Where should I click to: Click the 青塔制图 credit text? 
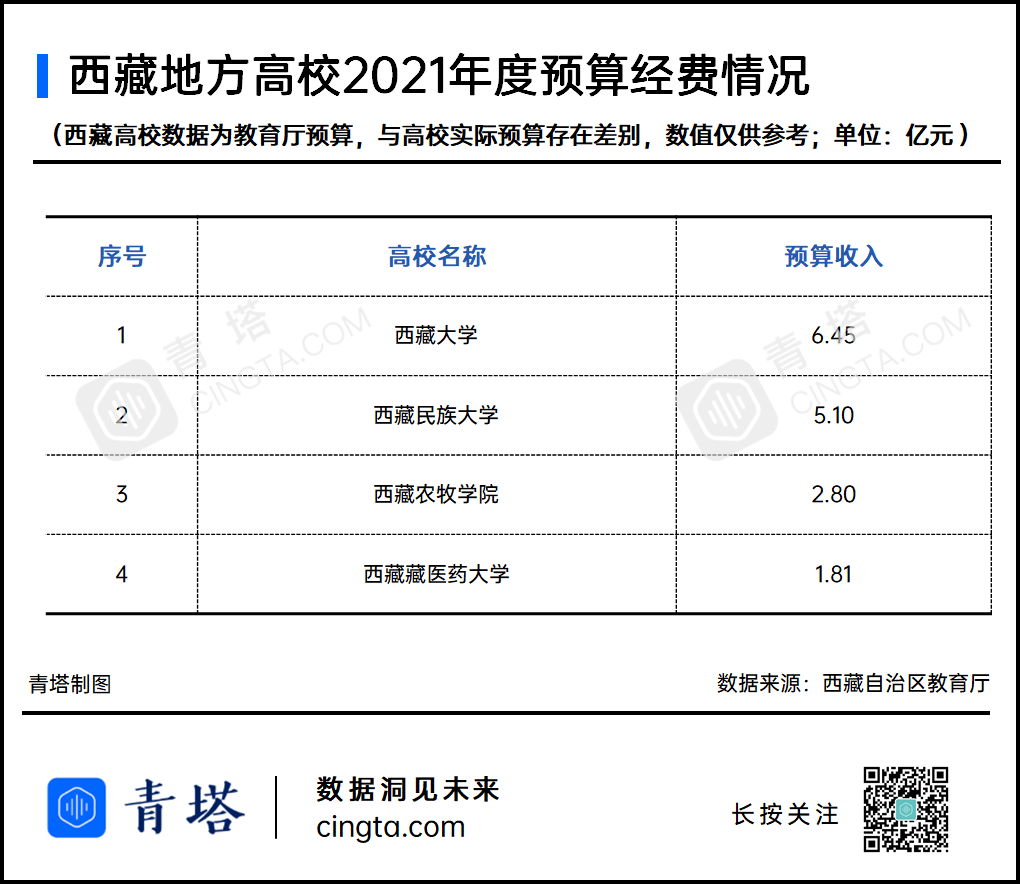[70, 684]
